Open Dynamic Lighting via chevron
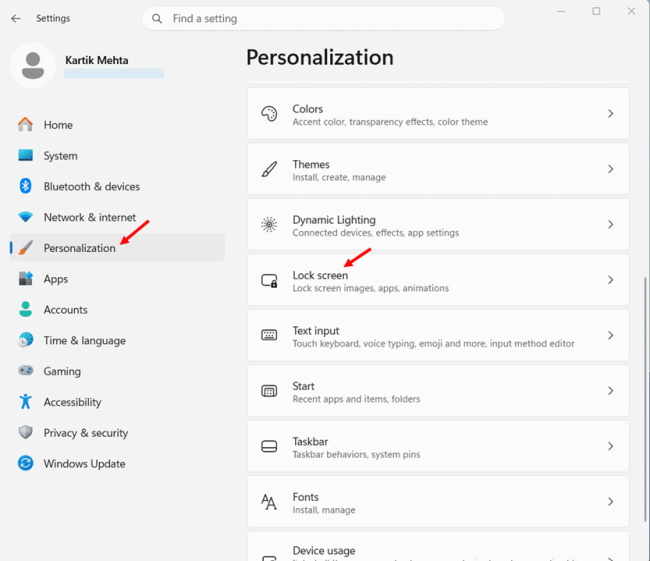The width and height of the screenshot is (650, 561). 610,225
